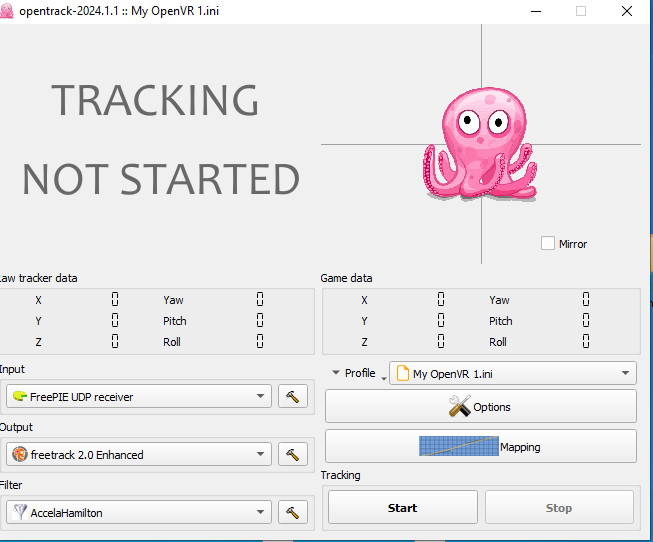This screenshot has height=542, width=653.
Task: Expand the Filter AccelaHamilton dropdown
Action: tap(138, 513)
